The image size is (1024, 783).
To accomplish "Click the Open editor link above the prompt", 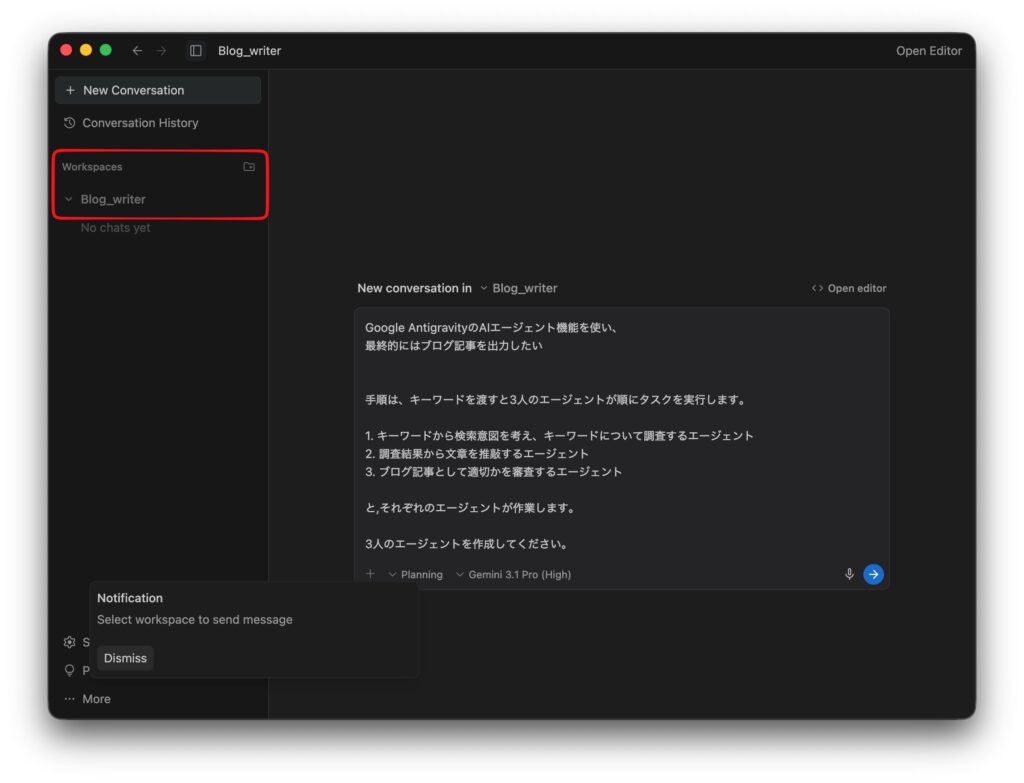I will tap(849, 288).
